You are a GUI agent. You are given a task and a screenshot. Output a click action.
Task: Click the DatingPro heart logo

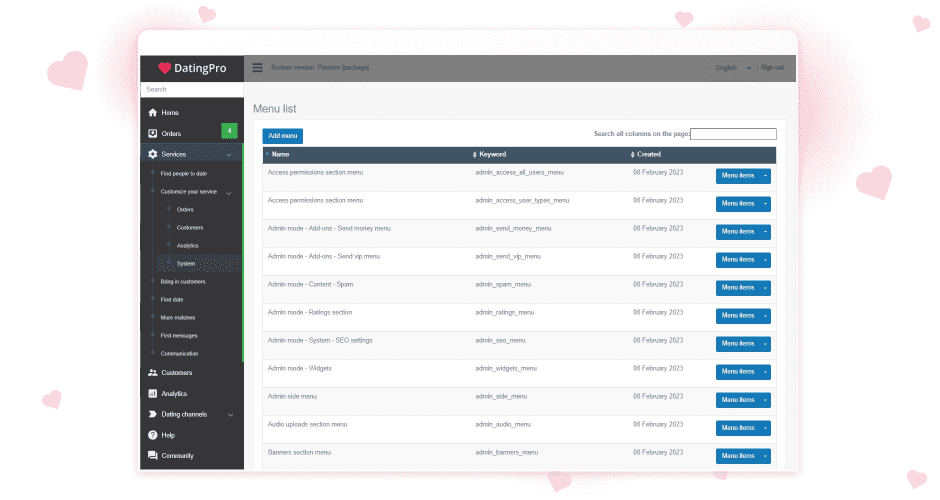164,68
